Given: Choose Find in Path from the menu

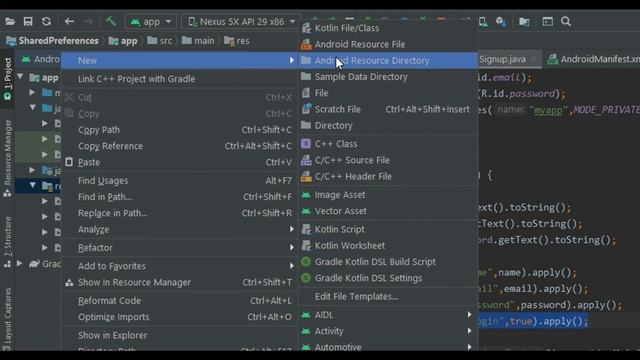Looking at the screenshot, I should click(x=180, y=197).
